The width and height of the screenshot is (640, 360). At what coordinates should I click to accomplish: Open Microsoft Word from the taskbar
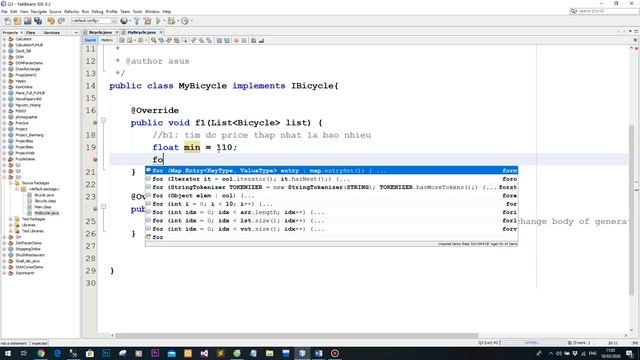click(318, 353)
